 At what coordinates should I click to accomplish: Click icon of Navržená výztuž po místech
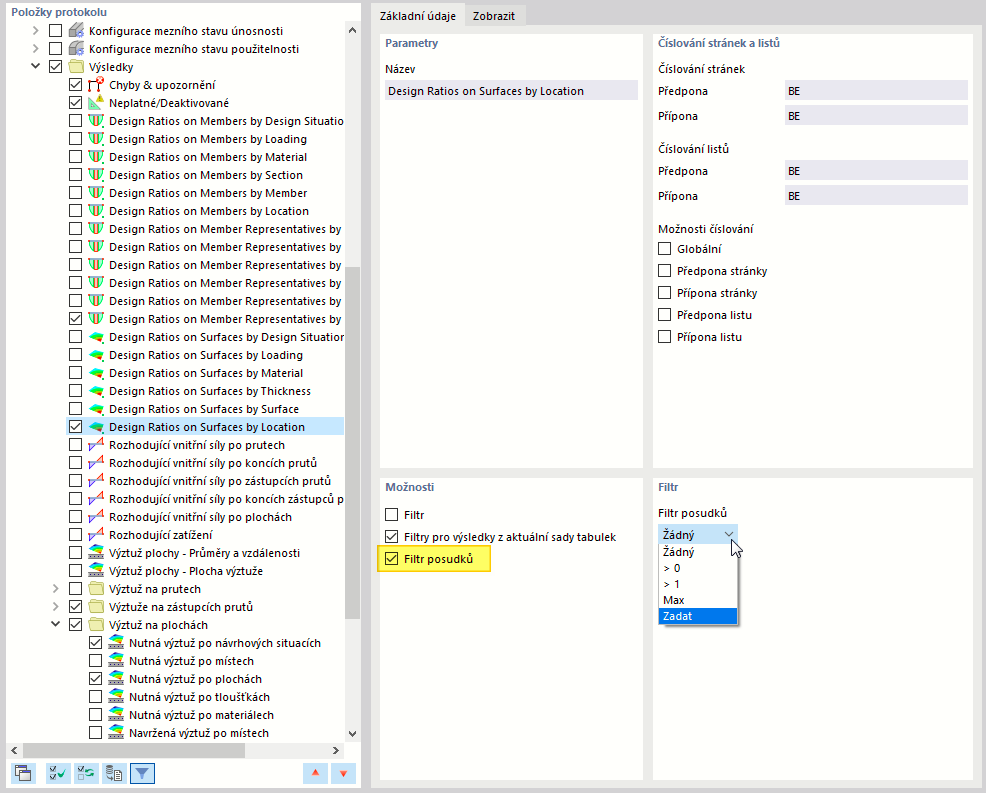[x=116, y=733]
